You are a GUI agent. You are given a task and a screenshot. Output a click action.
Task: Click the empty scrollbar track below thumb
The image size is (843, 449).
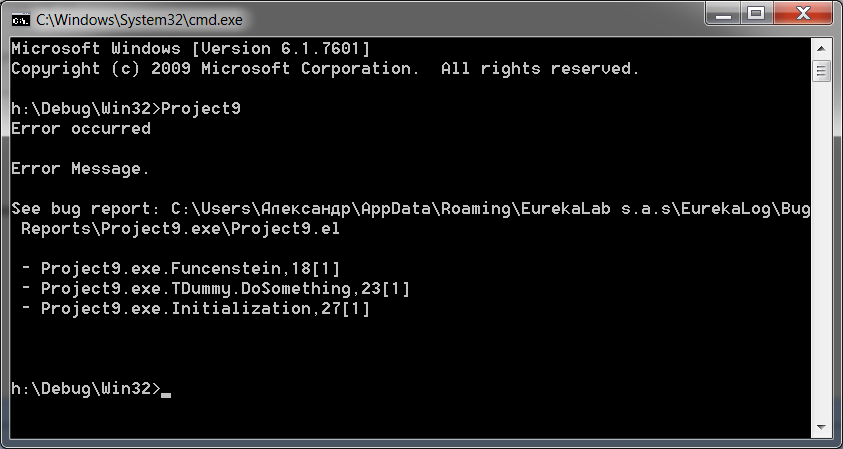821,250
